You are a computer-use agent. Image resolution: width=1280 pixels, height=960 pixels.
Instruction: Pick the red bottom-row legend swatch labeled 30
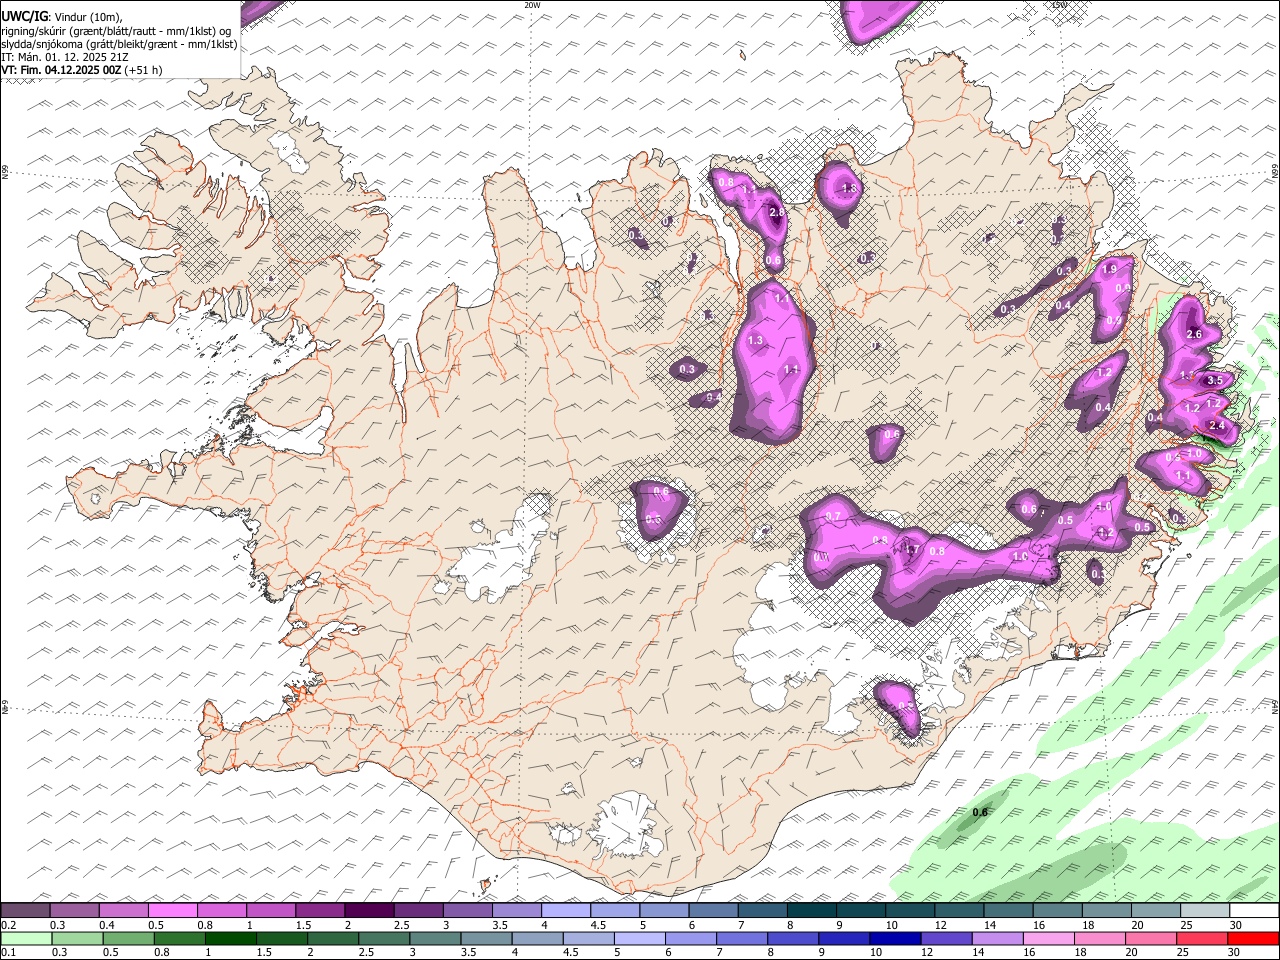click(1253, 938)
